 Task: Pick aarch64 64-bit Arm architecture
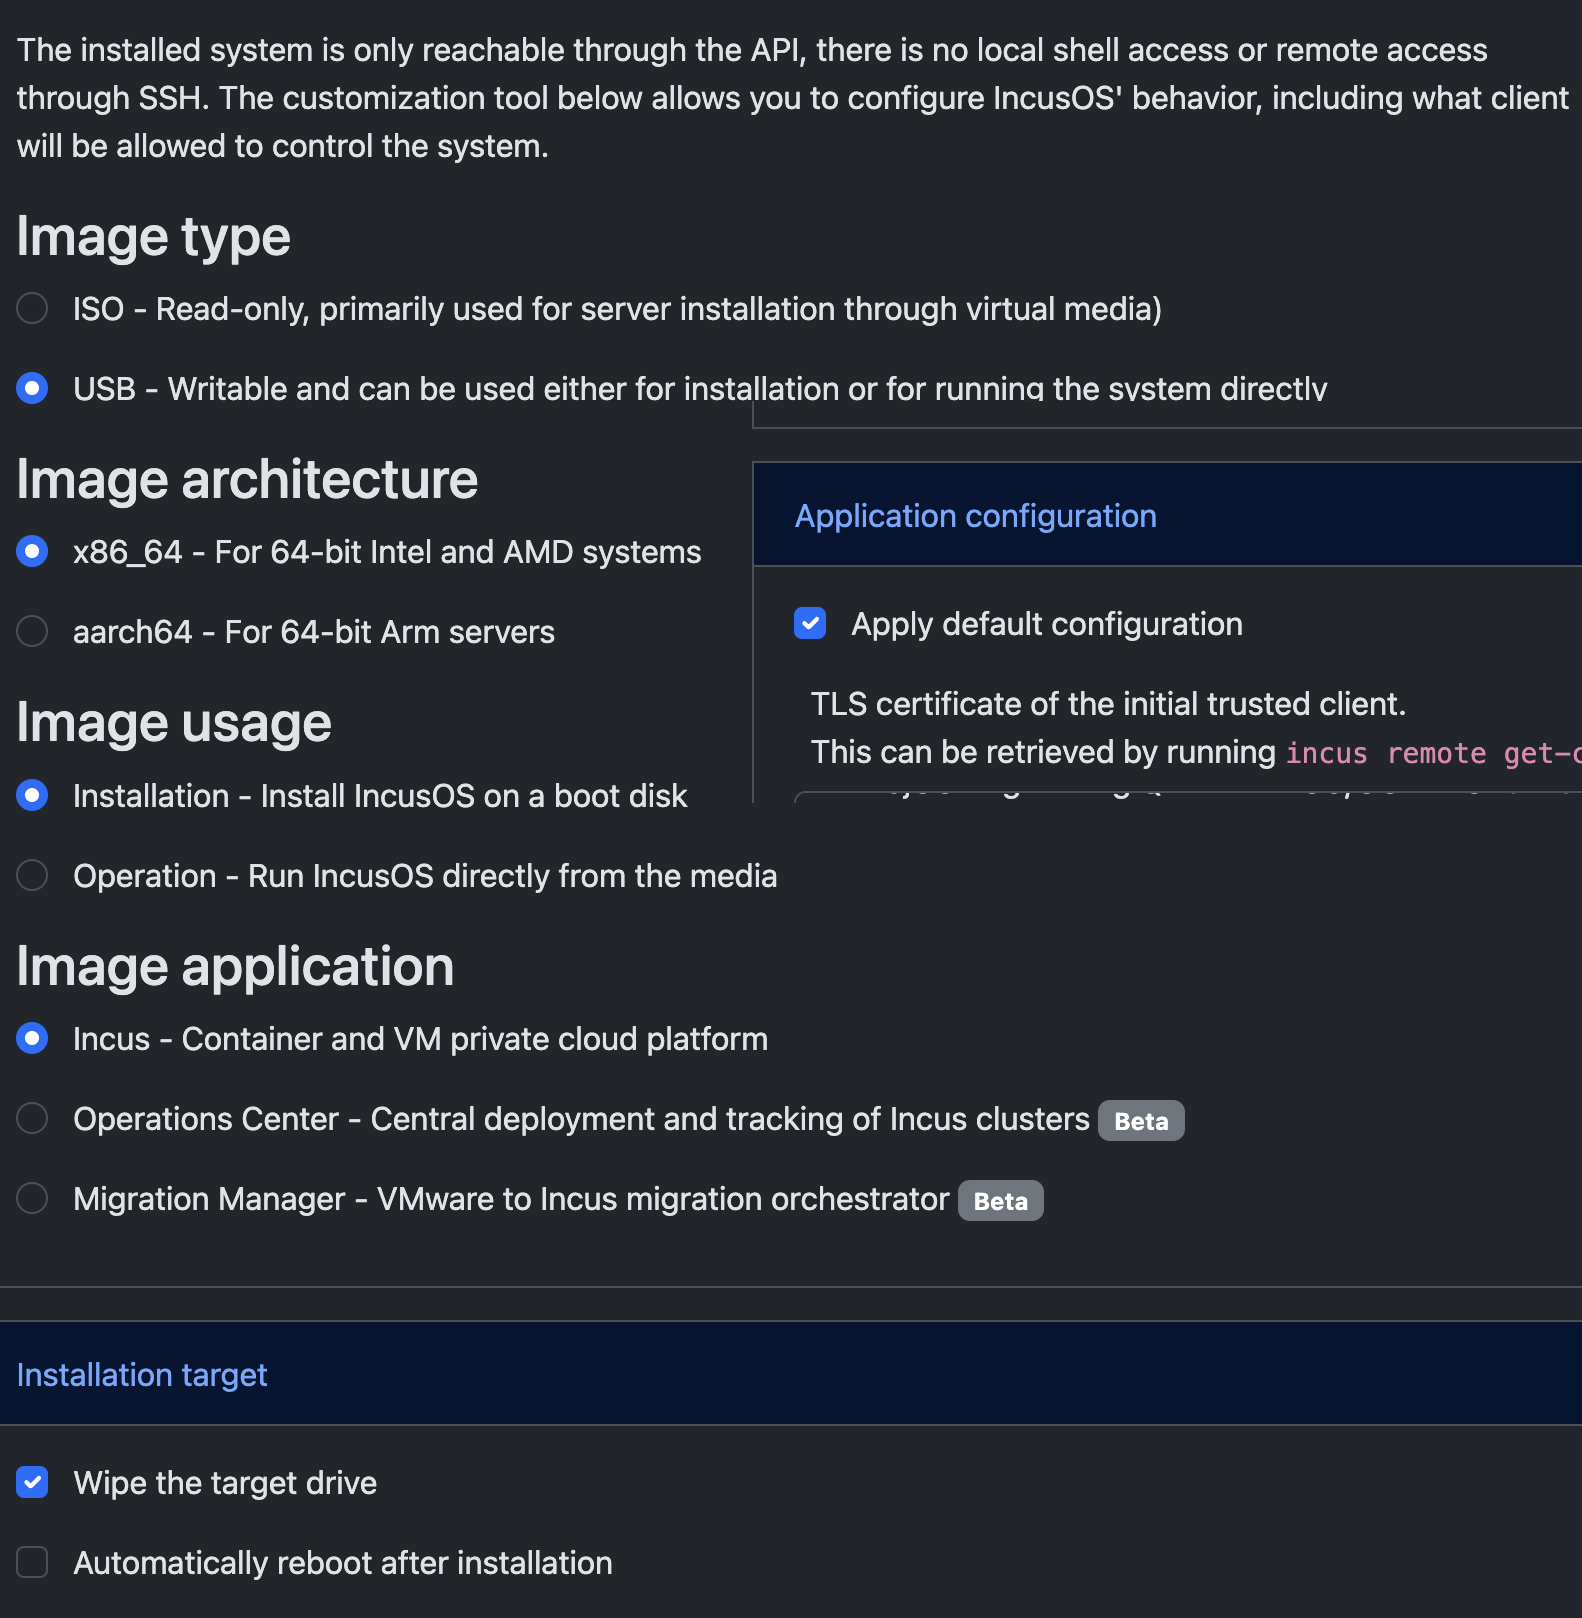[32, 631]
